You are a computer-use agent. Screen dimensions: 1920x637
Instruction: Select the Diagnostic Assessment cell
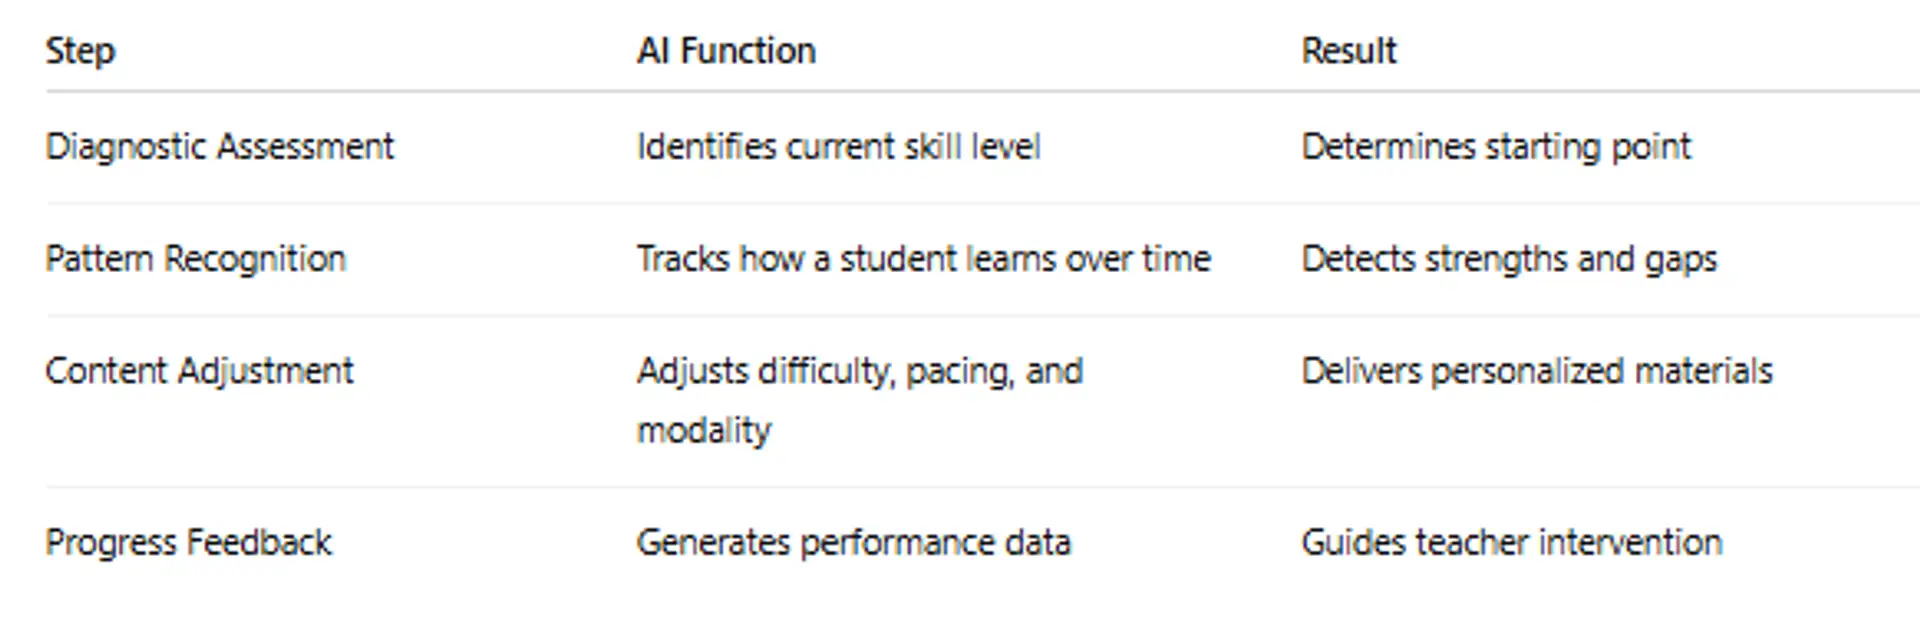point(220,147)
